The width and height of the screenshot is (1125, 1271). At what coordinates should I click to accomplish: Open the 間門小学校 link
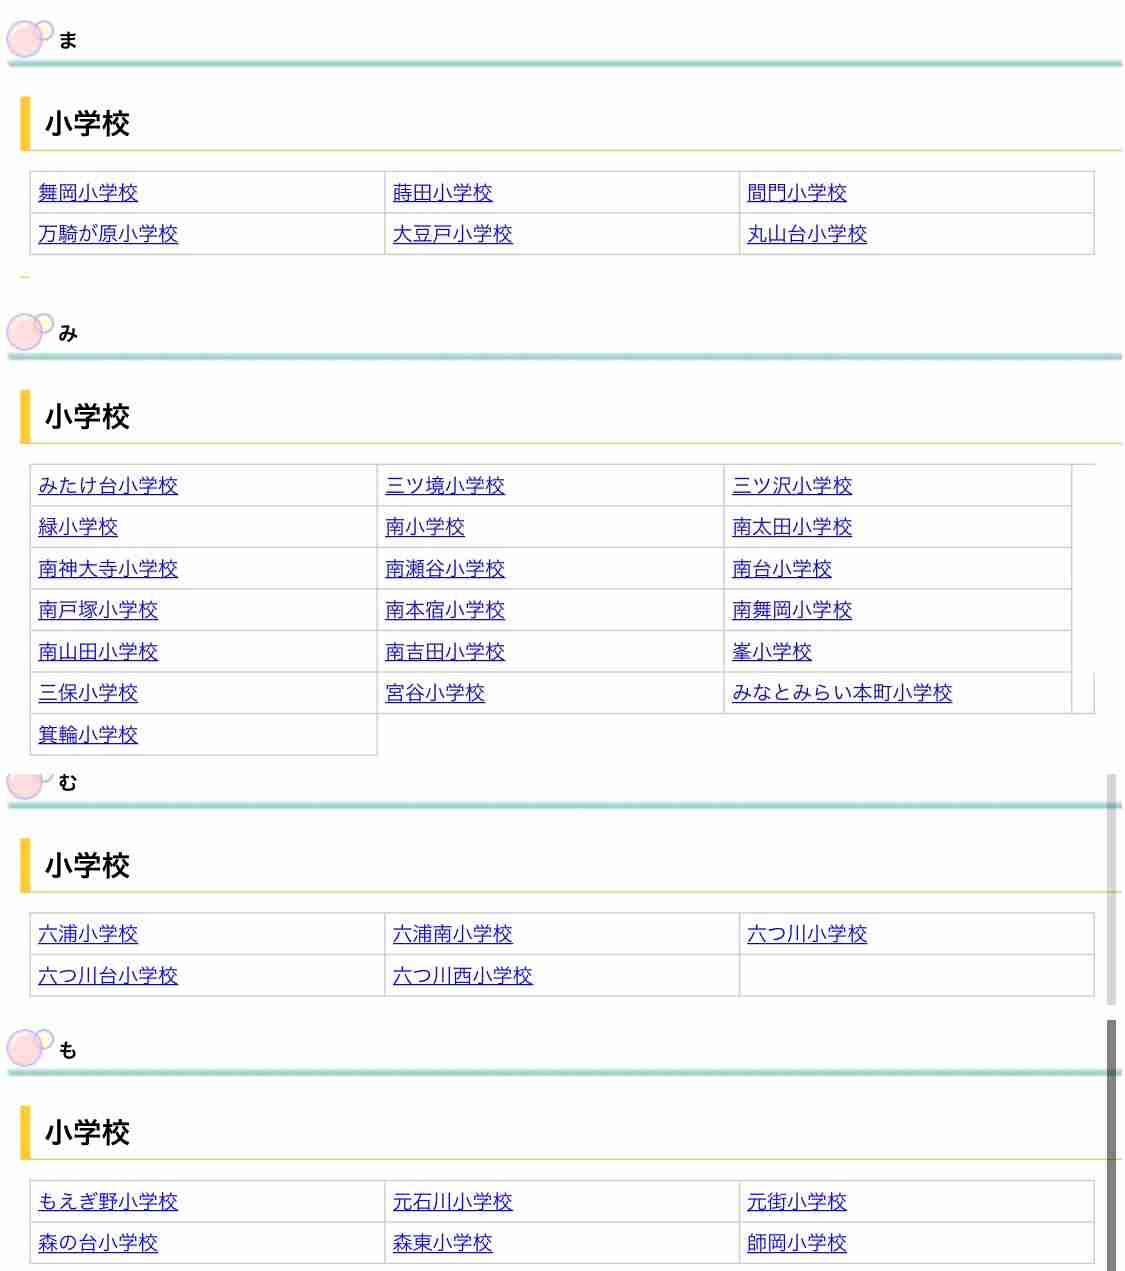click(x=797, y=192)
